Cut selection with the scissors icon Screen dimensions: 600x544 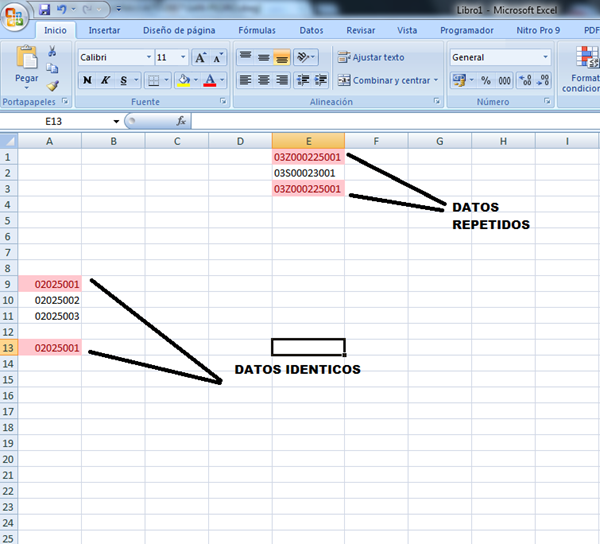pos(52,51)
